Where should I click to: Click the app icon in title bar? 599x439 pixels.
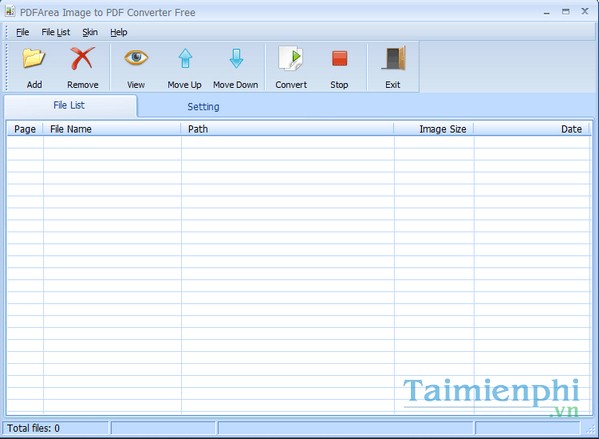10,11
